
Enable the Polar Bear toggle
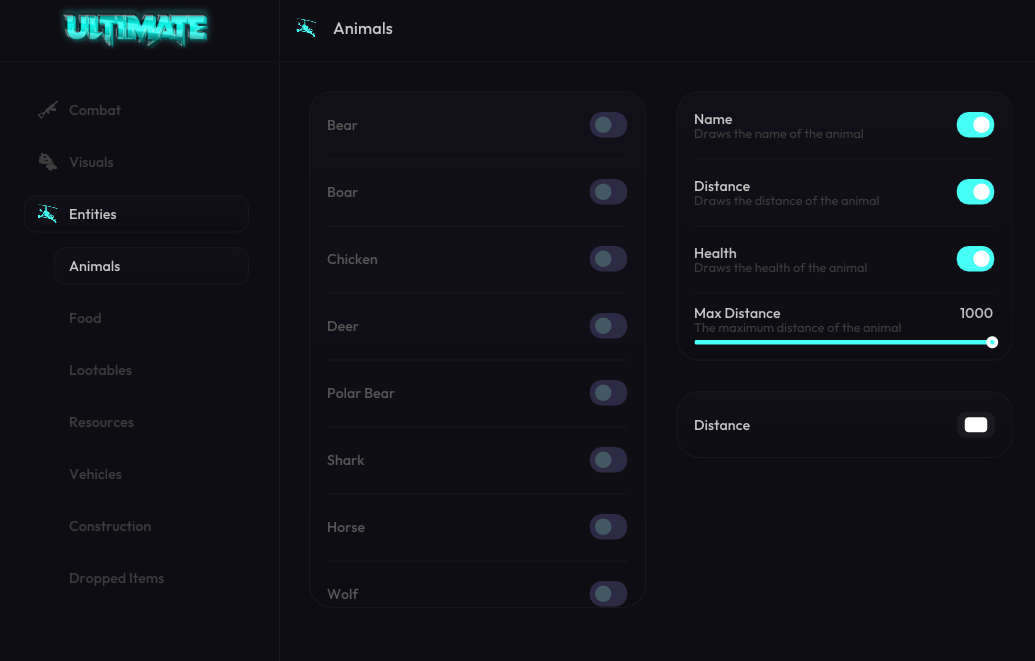pyautogui.click(x=608, y=393)
